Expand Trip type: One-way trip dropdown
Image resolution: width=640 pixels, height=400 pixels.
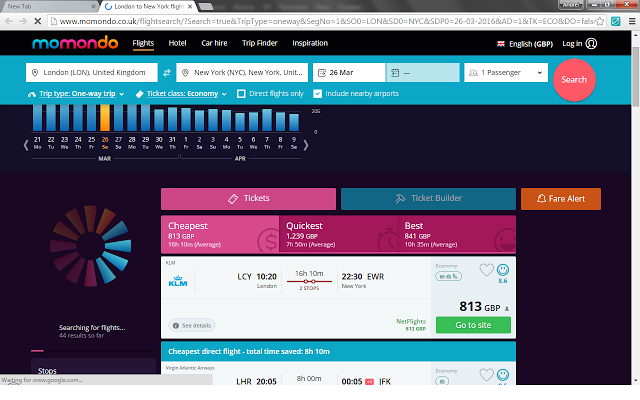click(76, 94)
